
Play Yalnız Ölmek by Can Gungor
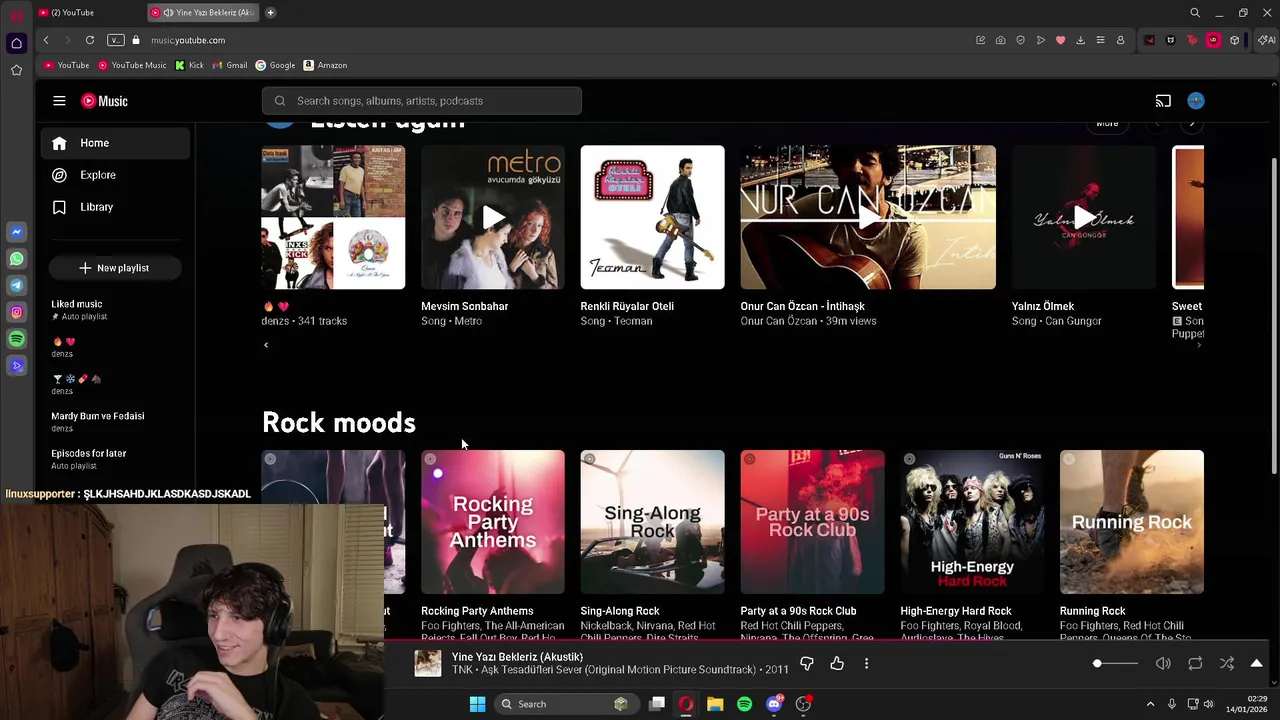point(1084,217)
